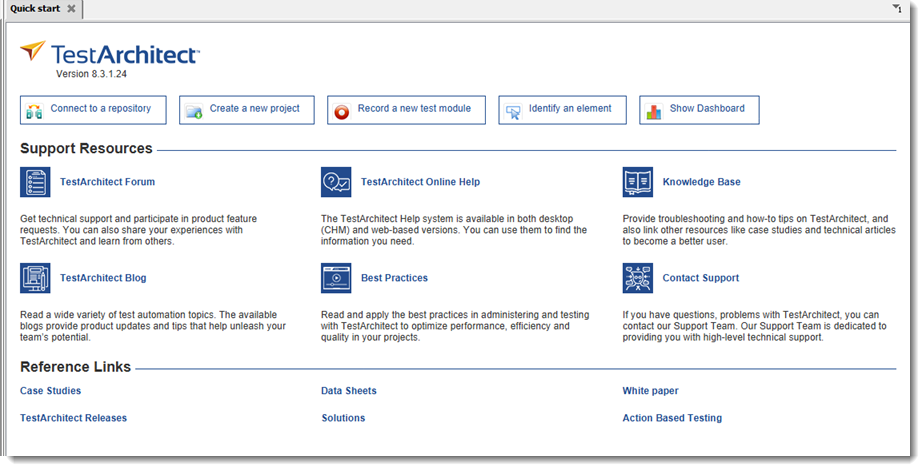This screenshot has width=924, height=471.
Task: Open the Action Based Testing link
Action: (672, 418)
